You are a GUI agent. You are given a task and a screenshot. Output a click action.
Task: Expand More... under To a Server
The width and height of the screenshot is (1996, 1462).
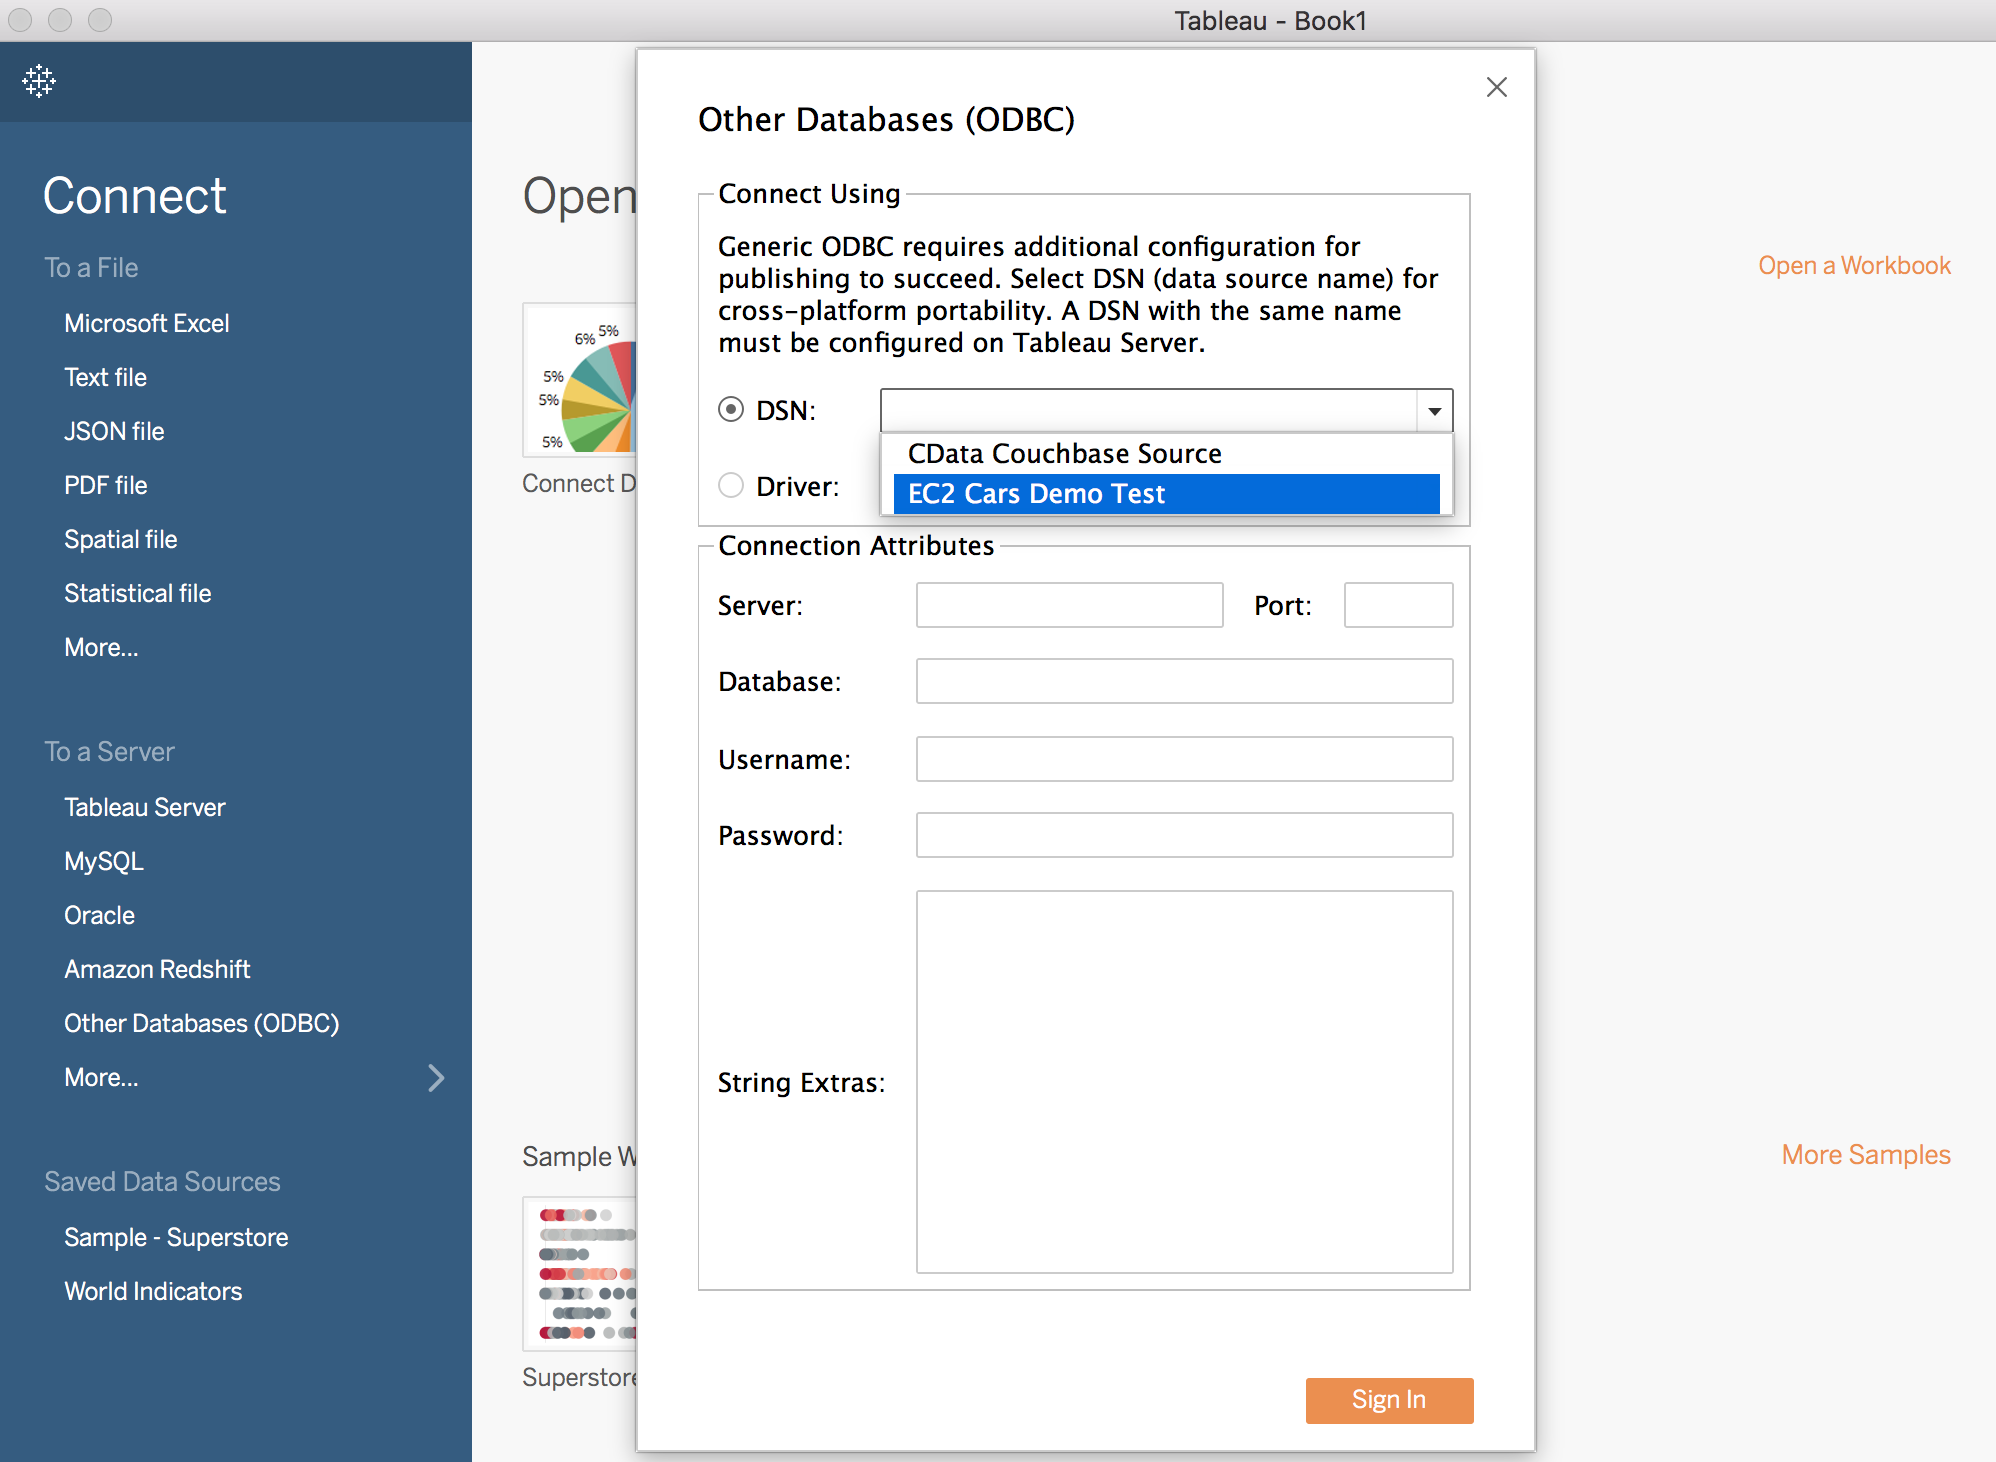point(101,1077)
